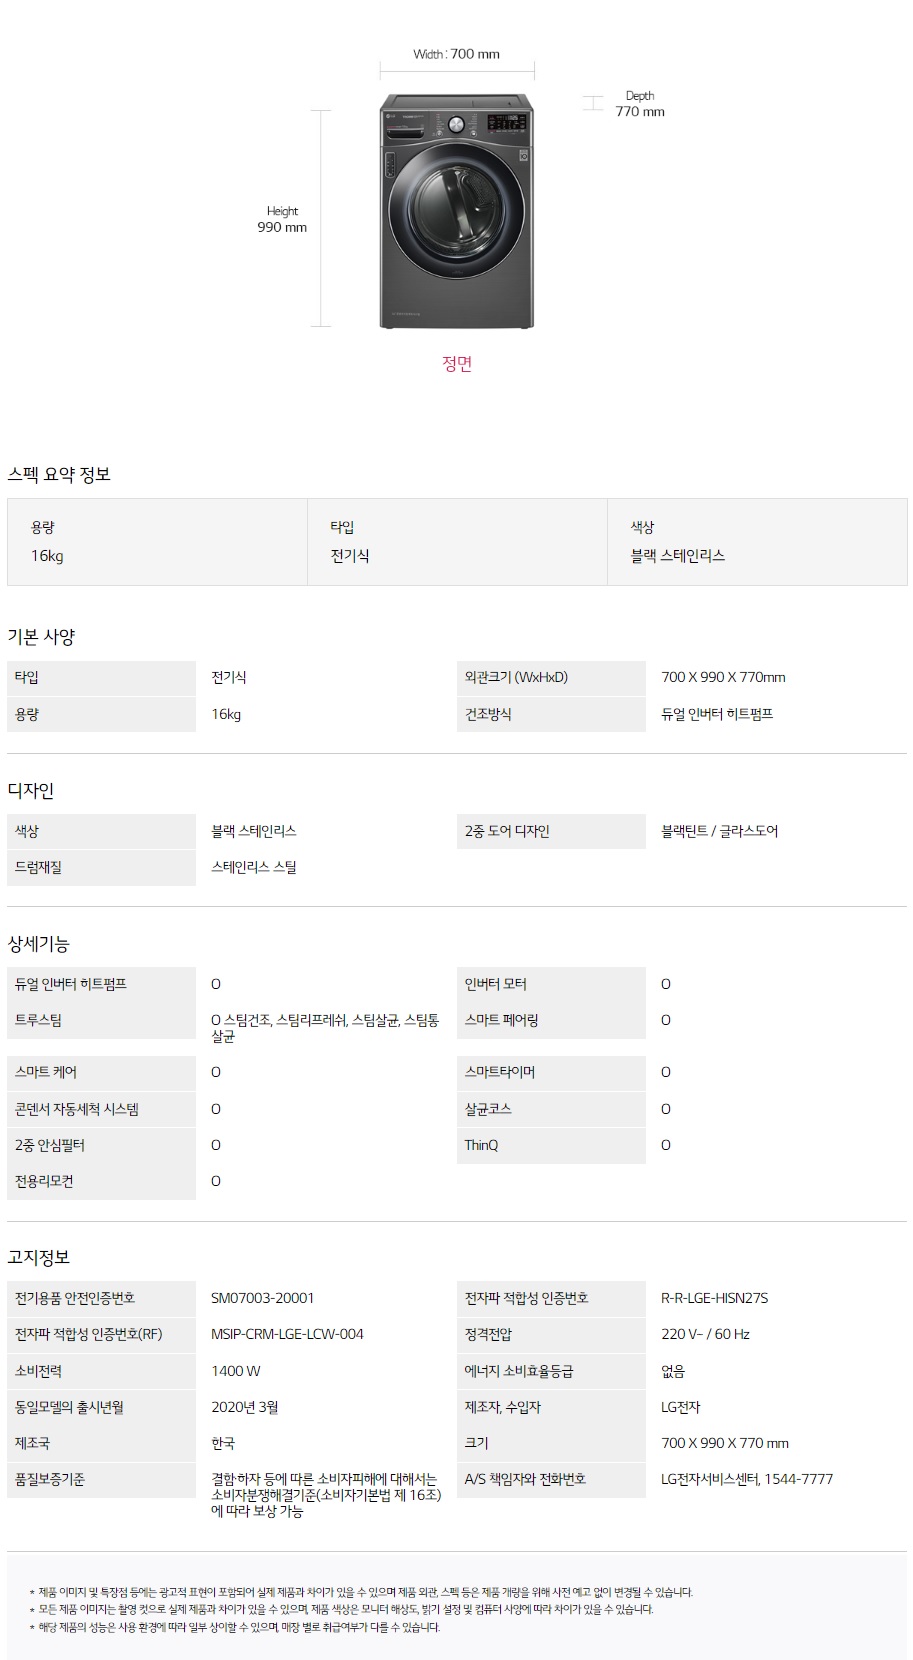This screenshot has height=1660, width=913.
Task: Click the 디자인 section heading
Action: pos(31,791)
